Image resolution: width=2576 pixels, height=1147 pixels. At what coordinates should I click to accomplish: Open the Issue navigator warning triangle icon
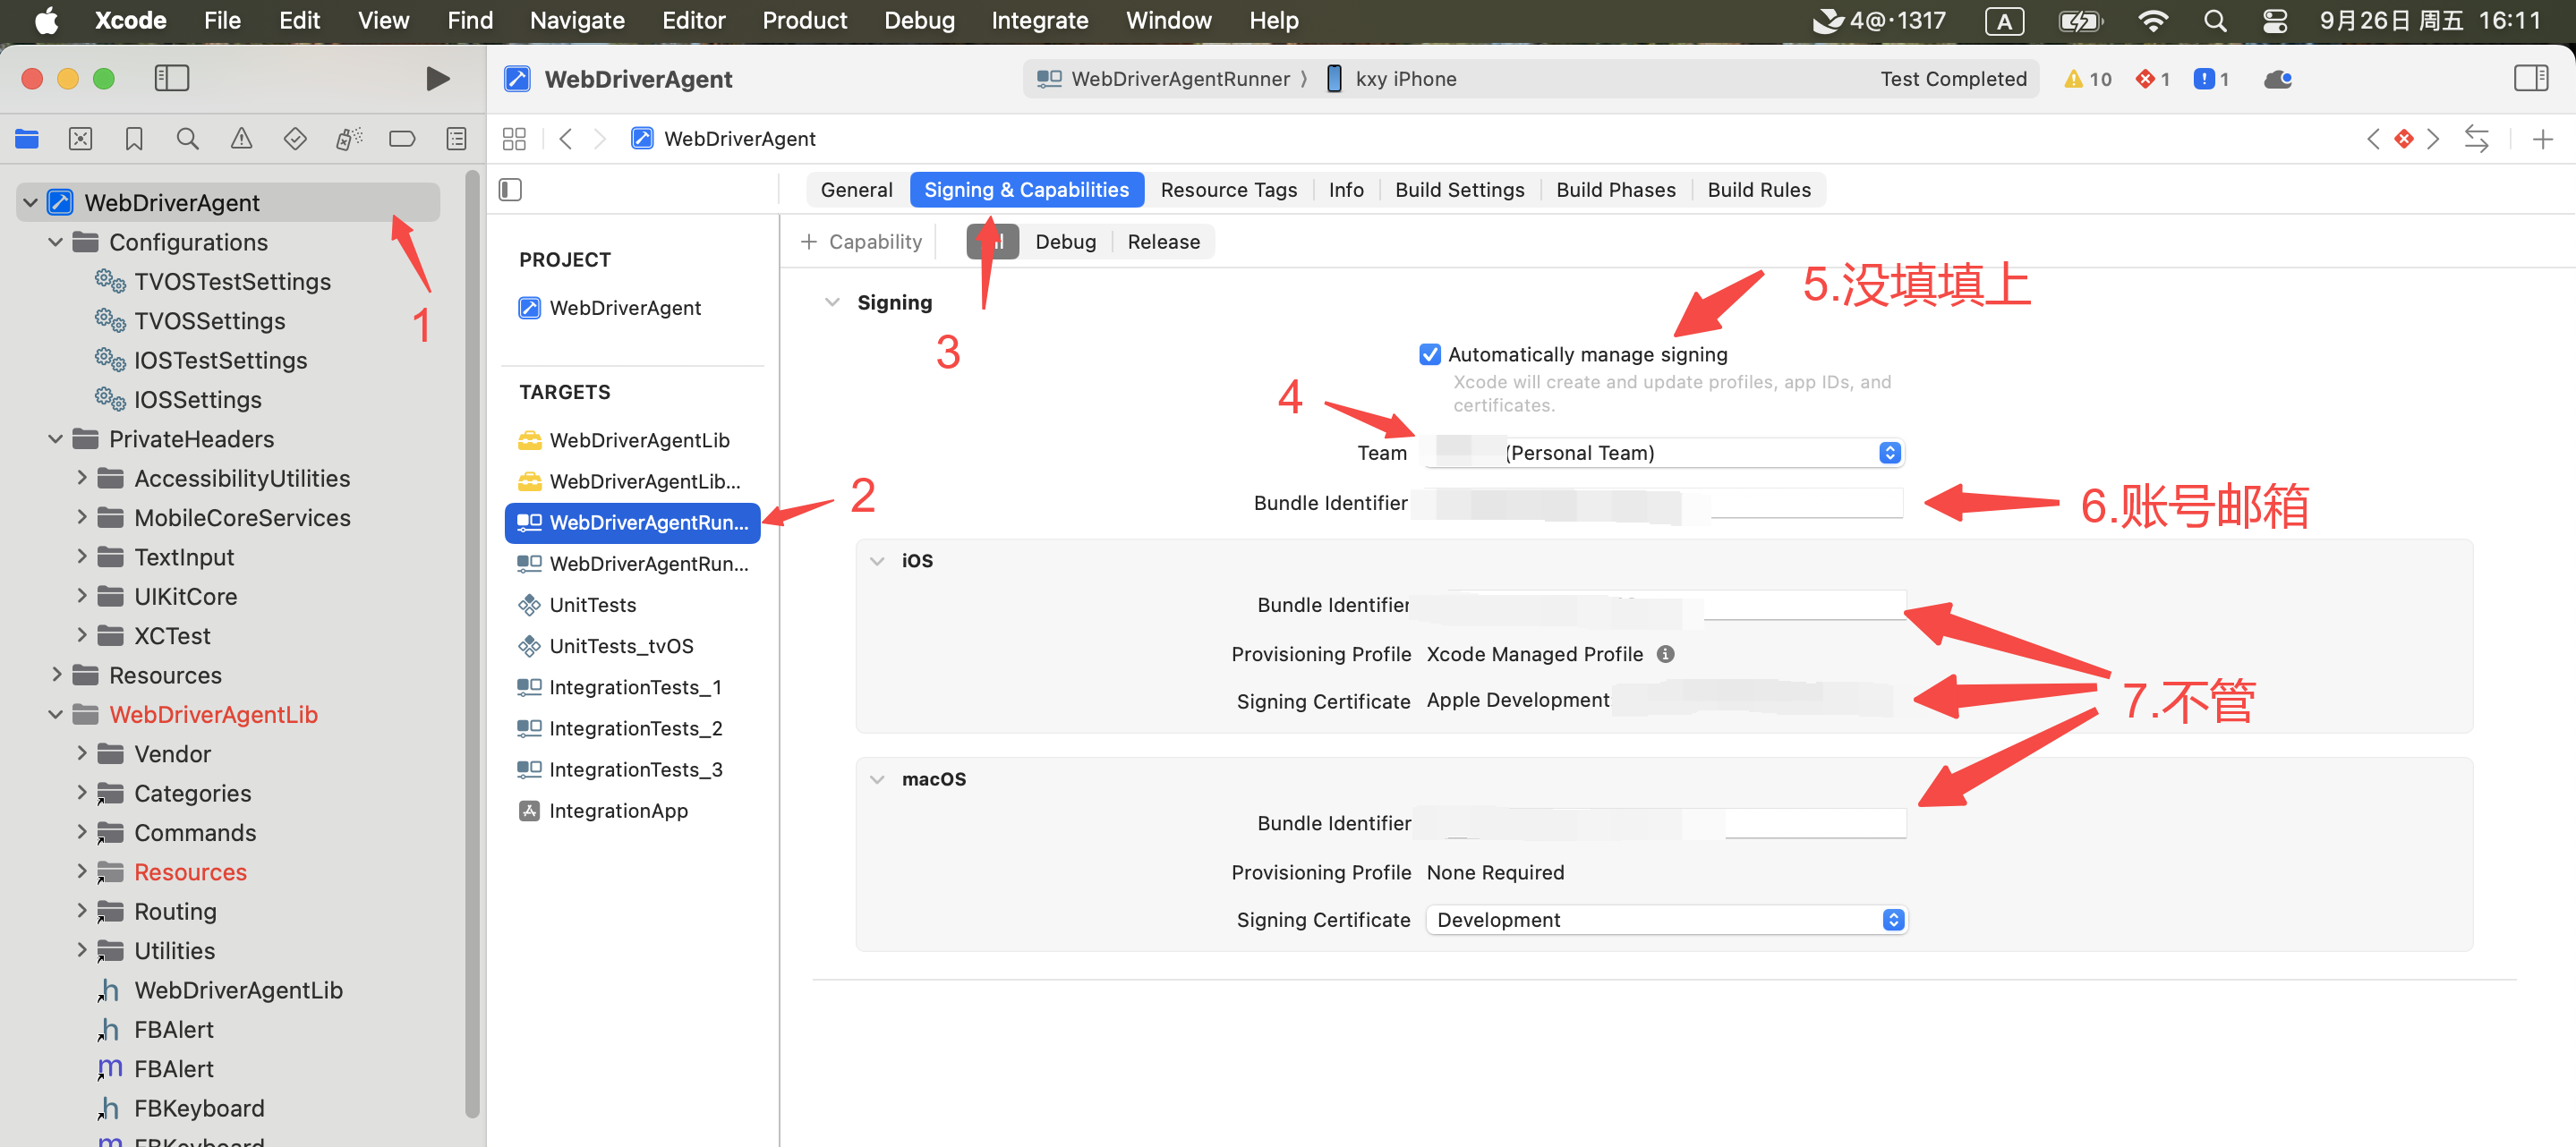[241, 139]
